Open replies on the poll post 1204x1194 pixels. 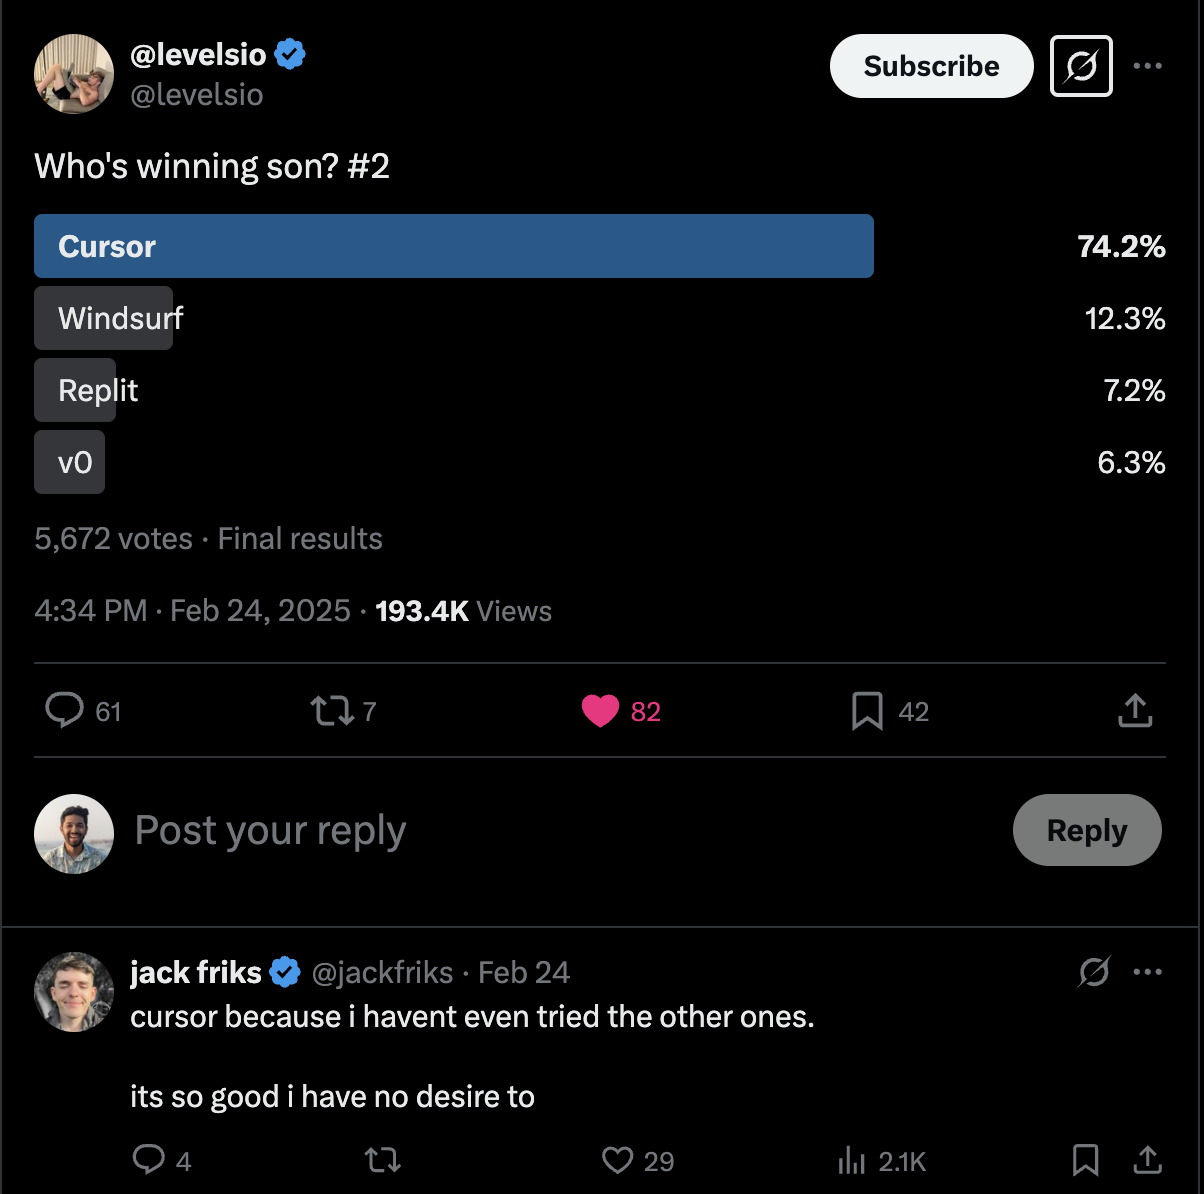pyautogui.click(x=65, y=711)
